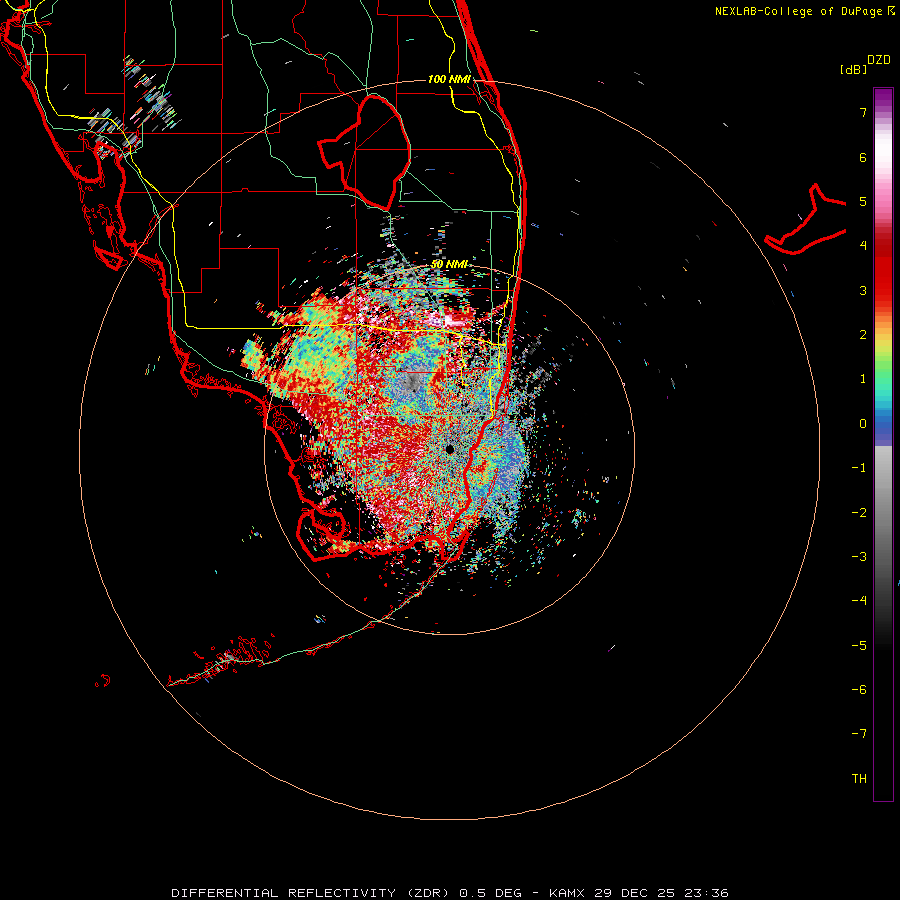Click the 3 value on color scale
The height and width of the screenshot is (900, 900).
tap(863, 290)
